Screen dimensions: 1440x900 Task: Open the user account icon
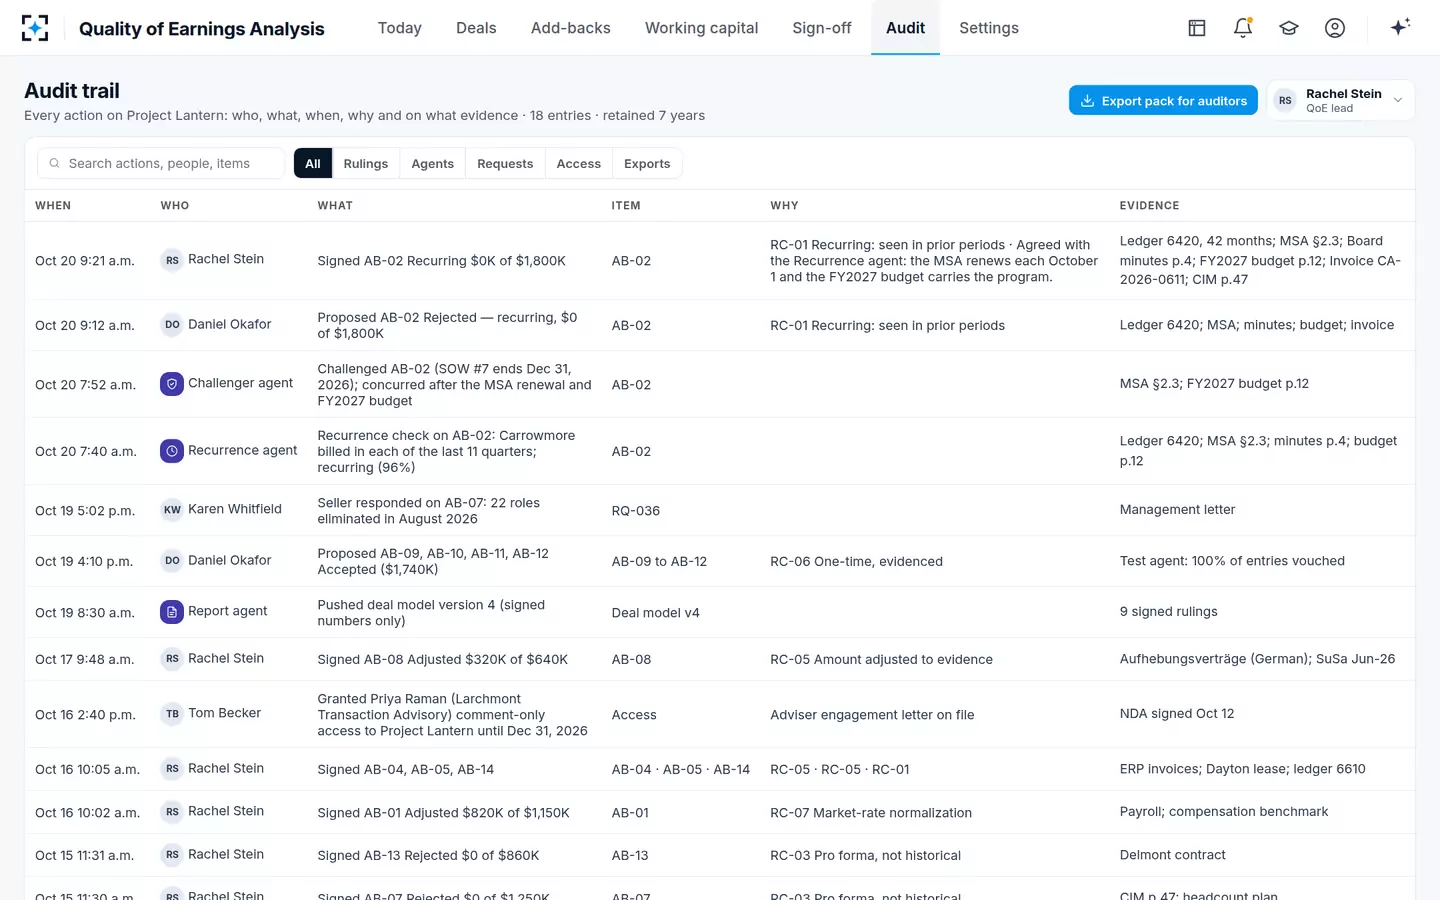point(1335,28)
